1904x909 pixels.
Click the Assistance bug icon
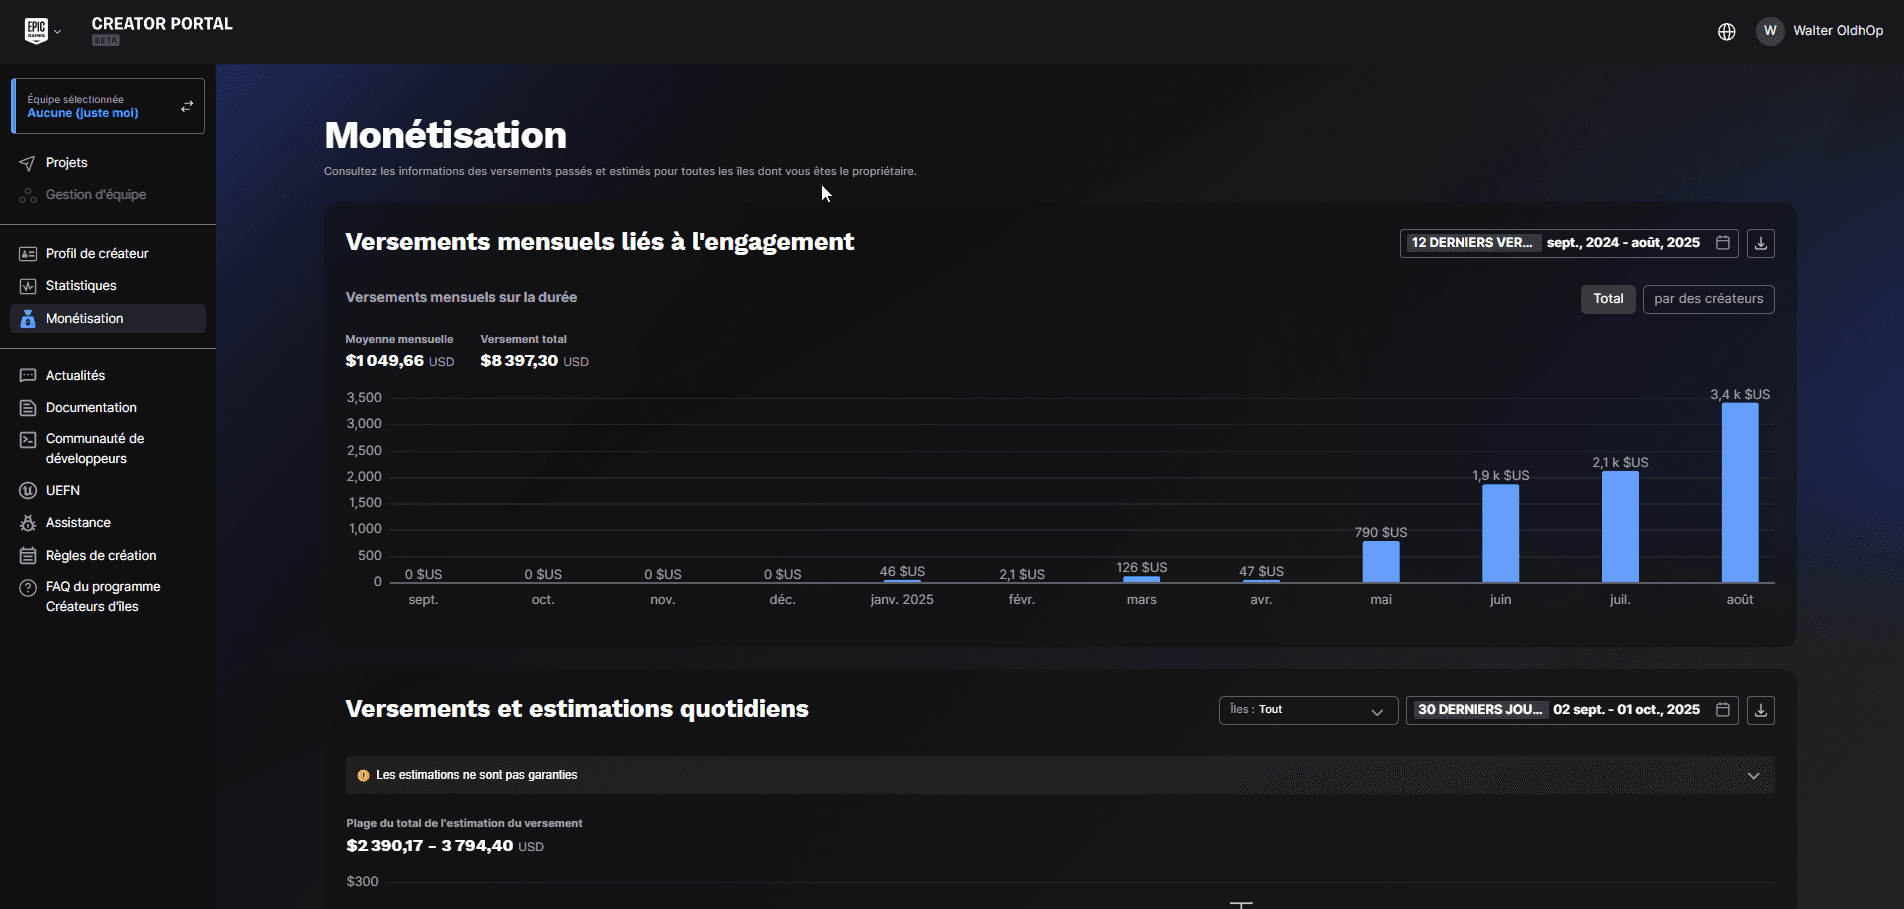click(28, 523)
